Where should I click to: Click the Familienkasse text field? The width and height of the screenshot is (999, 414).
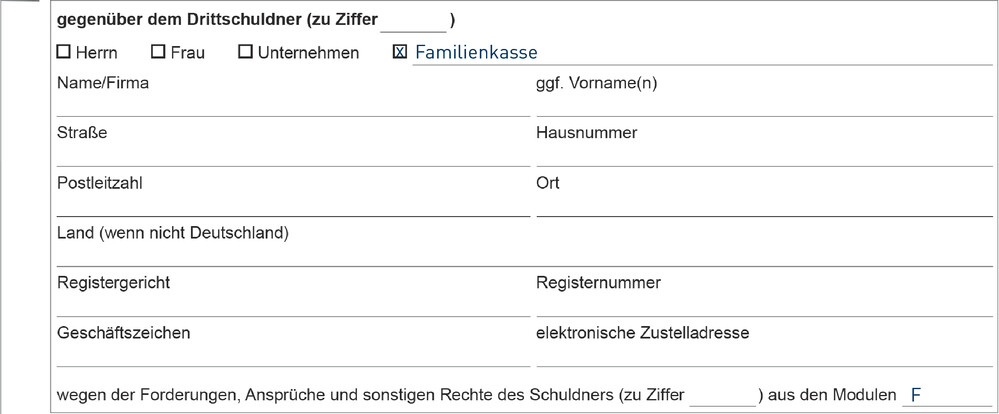click(x=702, y=53)
